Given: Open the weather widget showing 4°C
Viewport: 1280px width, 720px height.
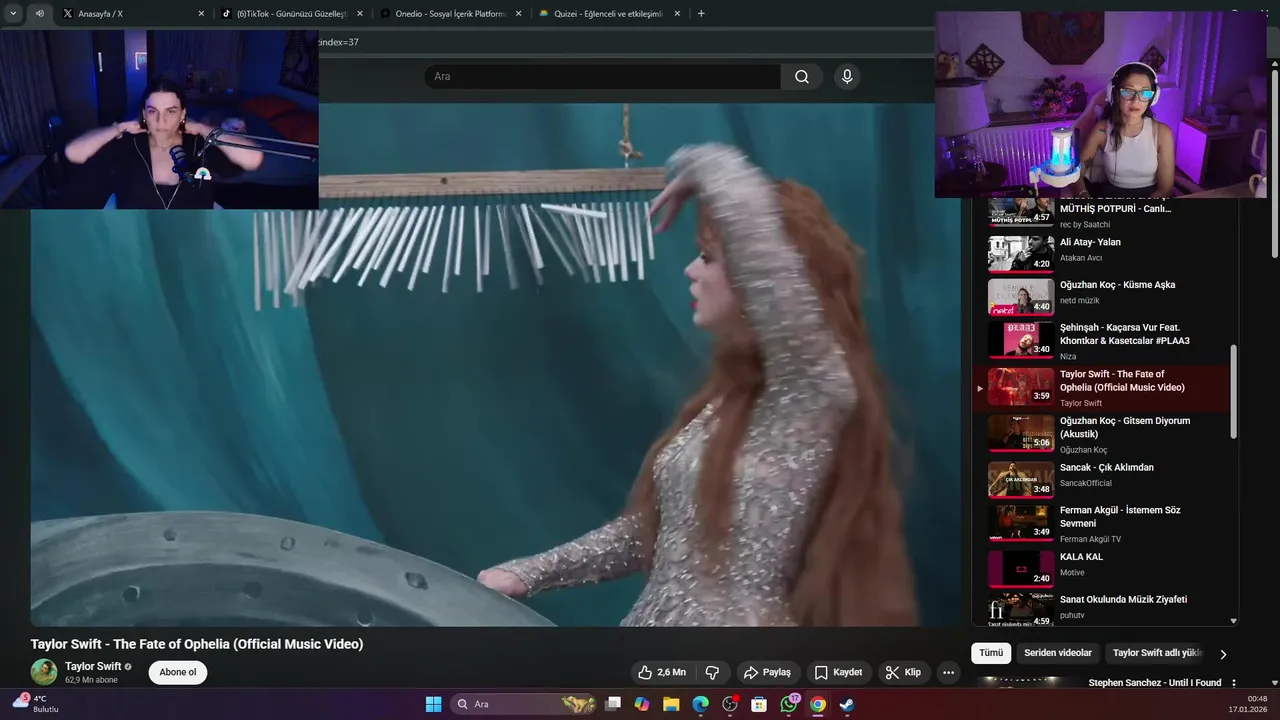Looking at the screenshot, I should pos(36,704).
